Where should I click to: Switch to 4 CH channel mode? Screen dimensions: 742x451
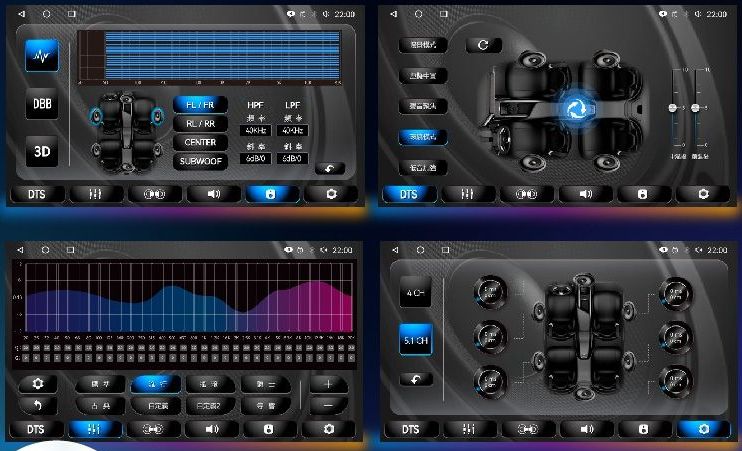(x=414, y=294)
